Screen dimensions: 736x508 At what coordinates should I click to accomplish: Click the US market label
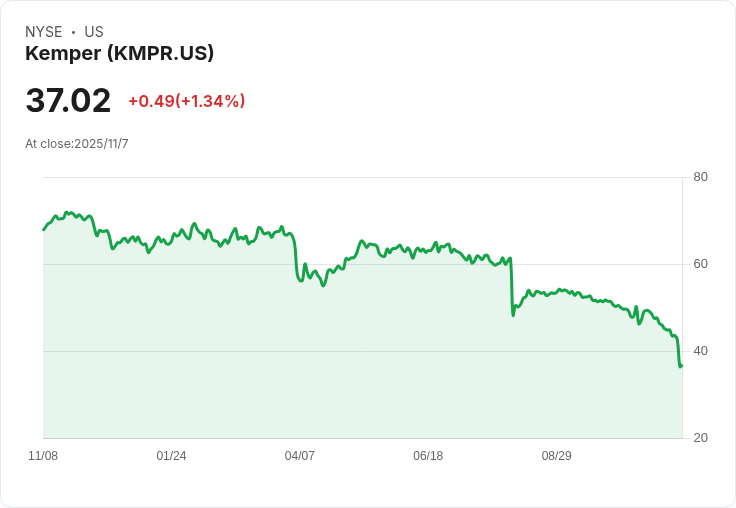coord(94,32)
